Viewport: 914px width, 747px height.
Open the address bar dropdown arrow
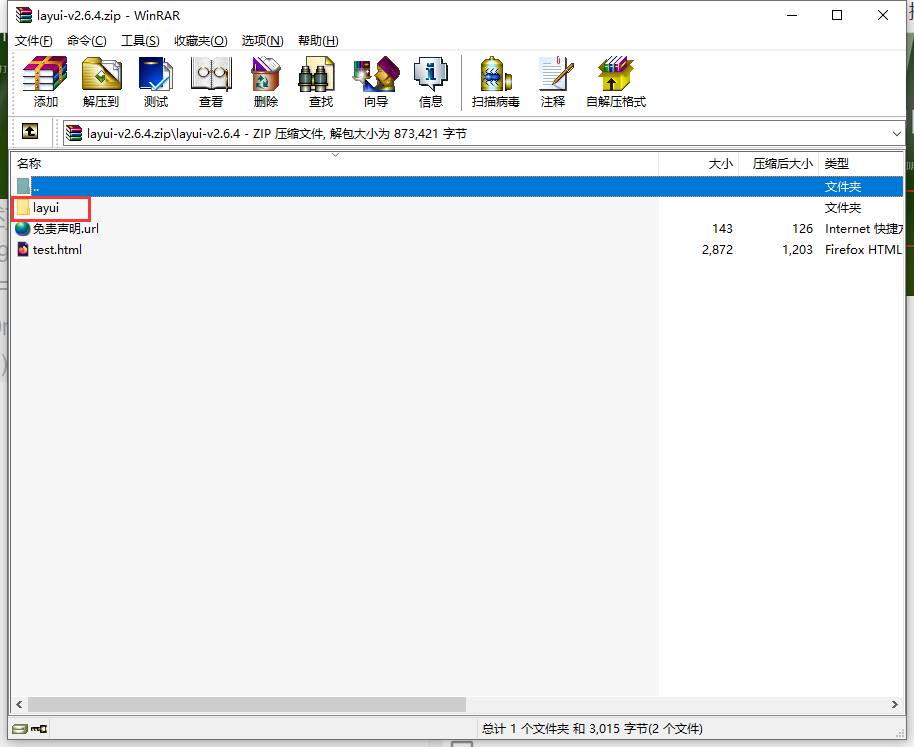pyautogui.click(x=897, y=131)
